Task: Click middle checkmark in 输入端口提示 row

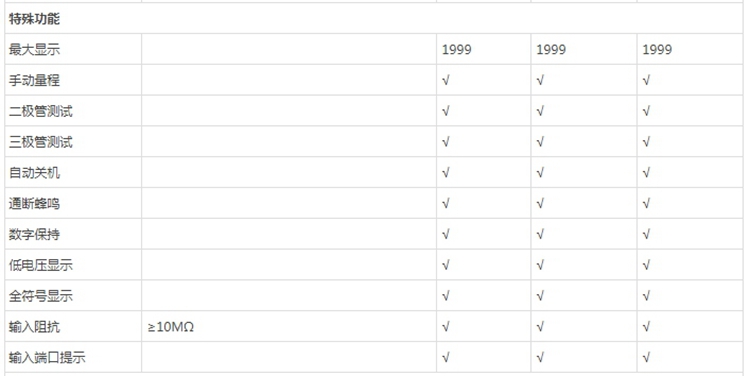Action: click(540, 357)
